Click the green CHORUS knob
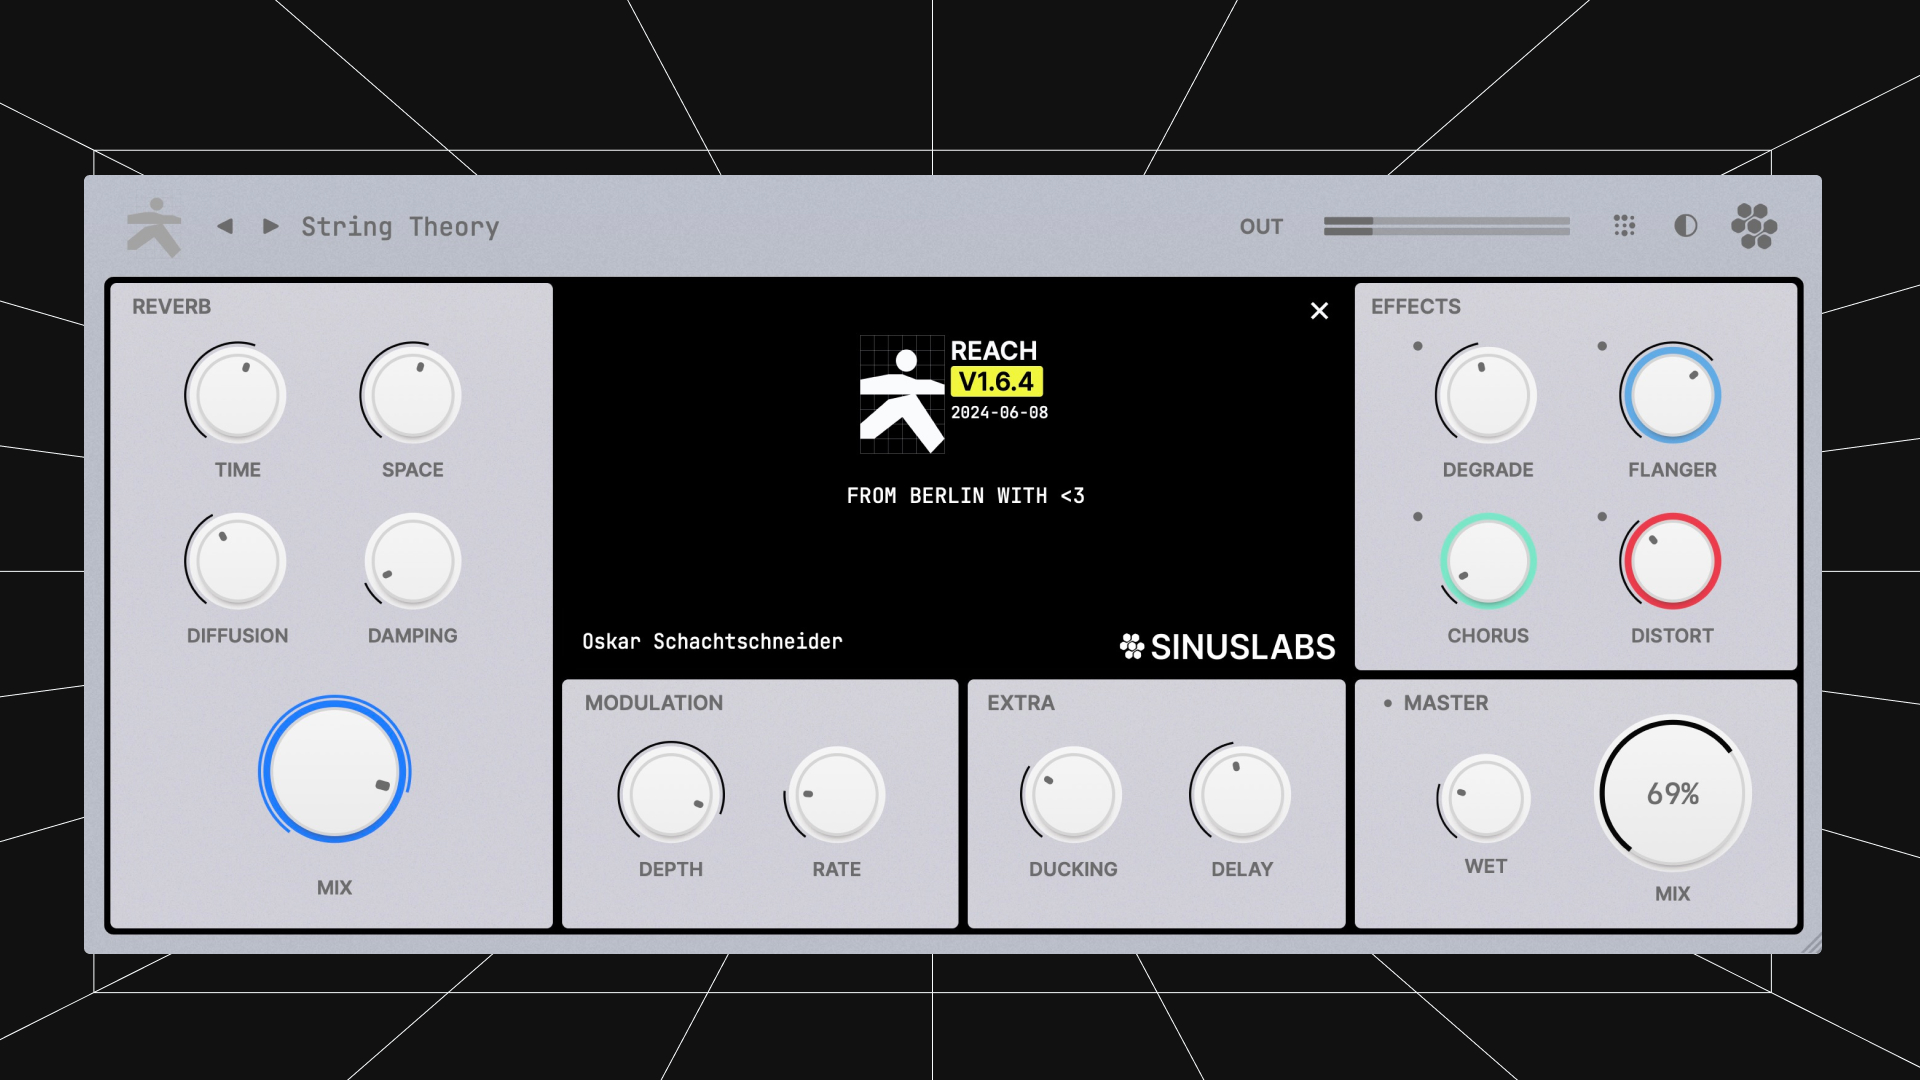This screenshot has height=1080, width=1920. [1488, 561]
